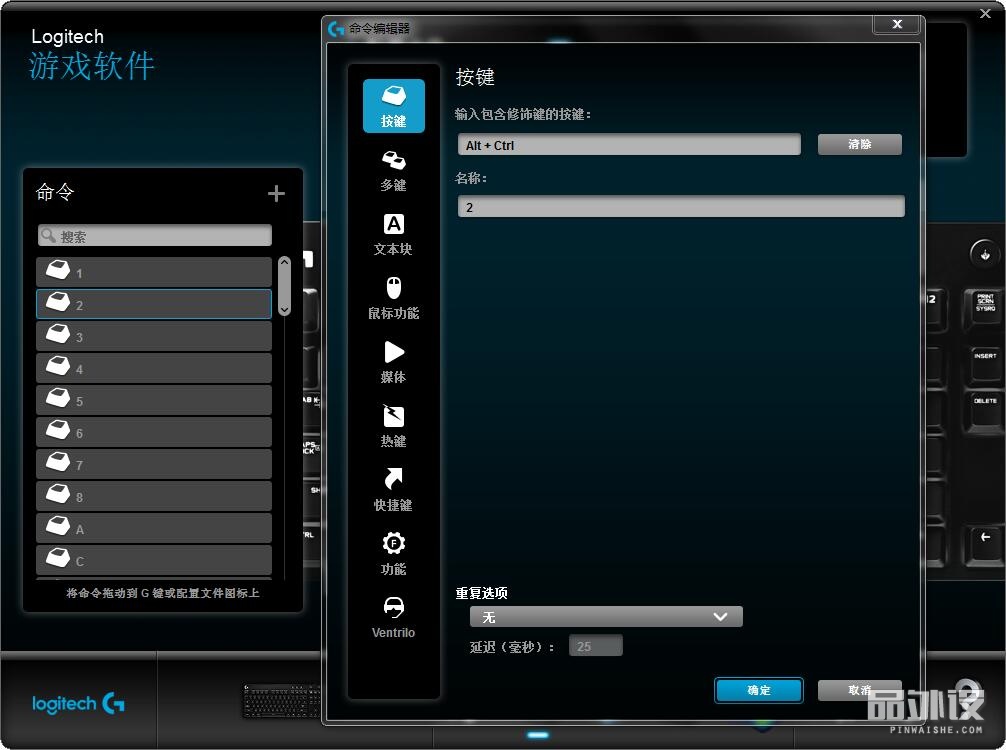Select the 文本块 (Text Block) icon

[x=392, y=233]
